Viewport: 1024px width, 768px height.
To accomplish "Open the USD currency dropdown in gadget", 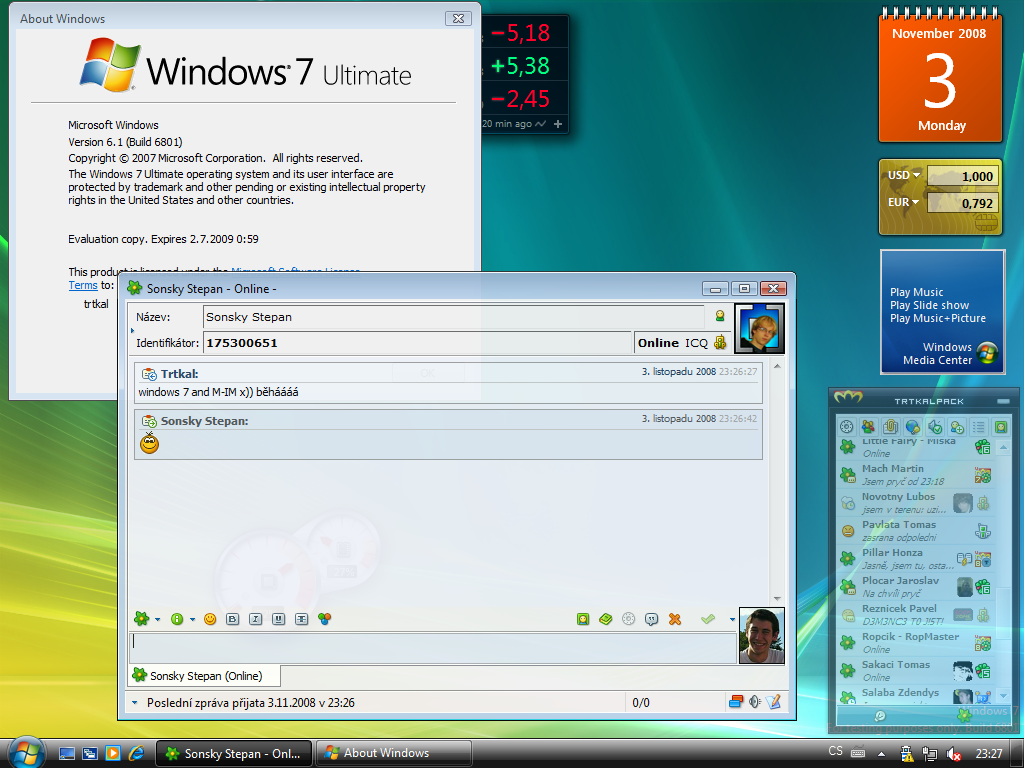I will (904, 175).
